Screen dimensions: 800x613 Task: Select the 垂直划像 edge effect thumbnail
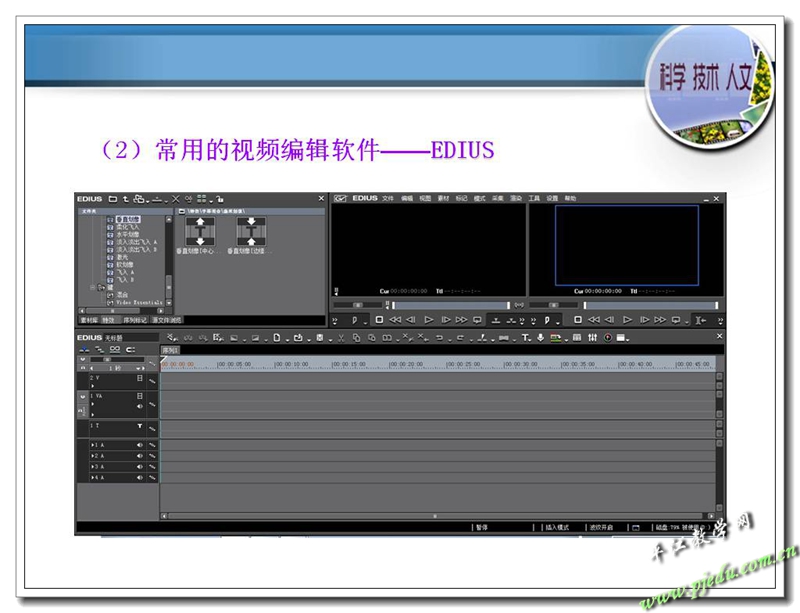point(251,232)
